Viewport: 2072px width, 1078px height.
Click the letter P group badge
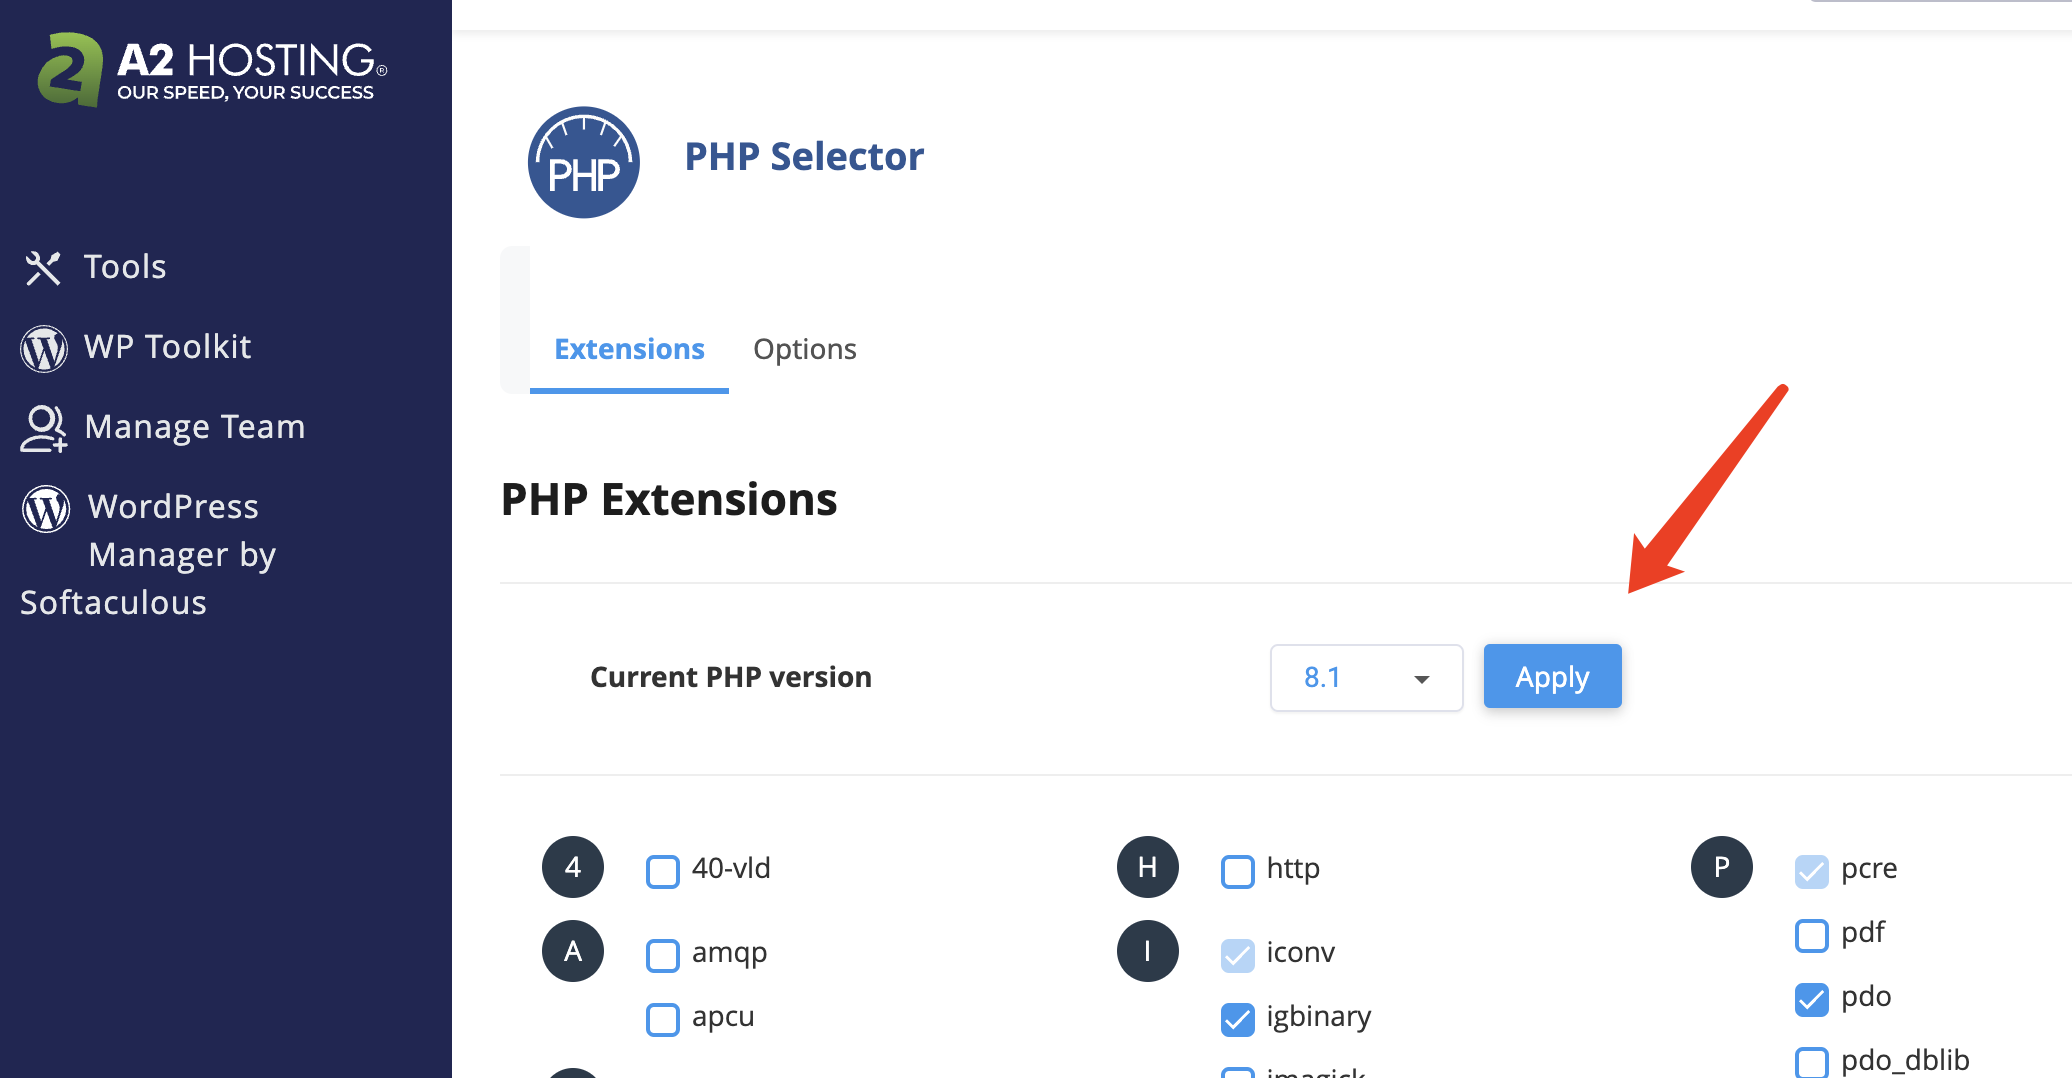(1721, 867)
